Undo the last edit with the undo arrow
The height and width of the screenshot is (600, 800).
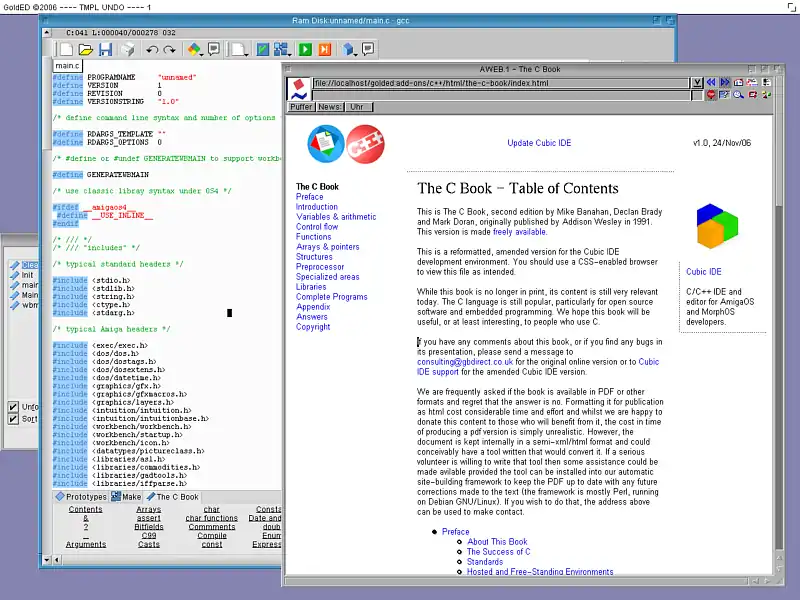(152, 49)
